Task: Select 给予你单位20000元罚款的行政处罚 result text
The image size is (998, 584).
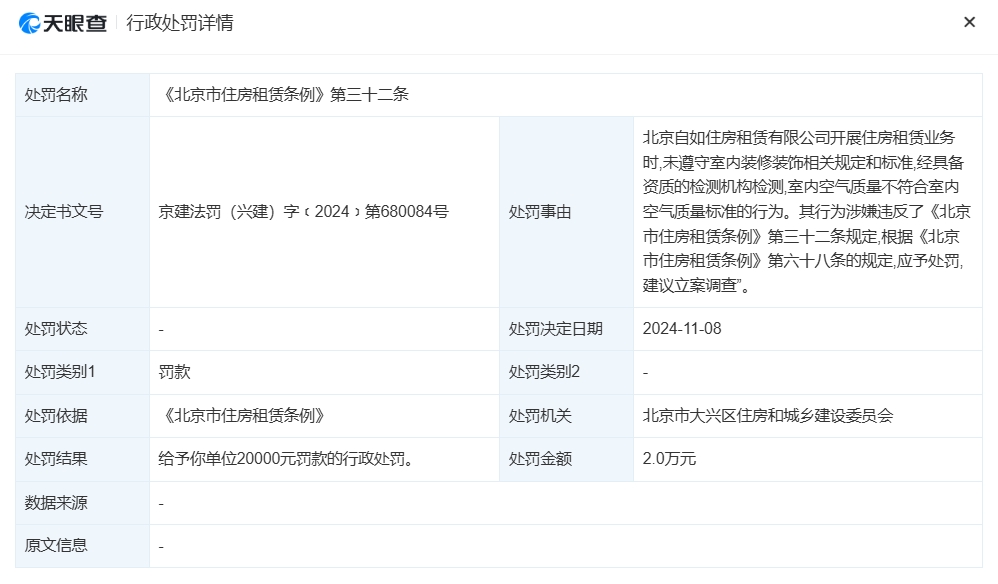Action: pyautogui.click(x=286, y=459)
